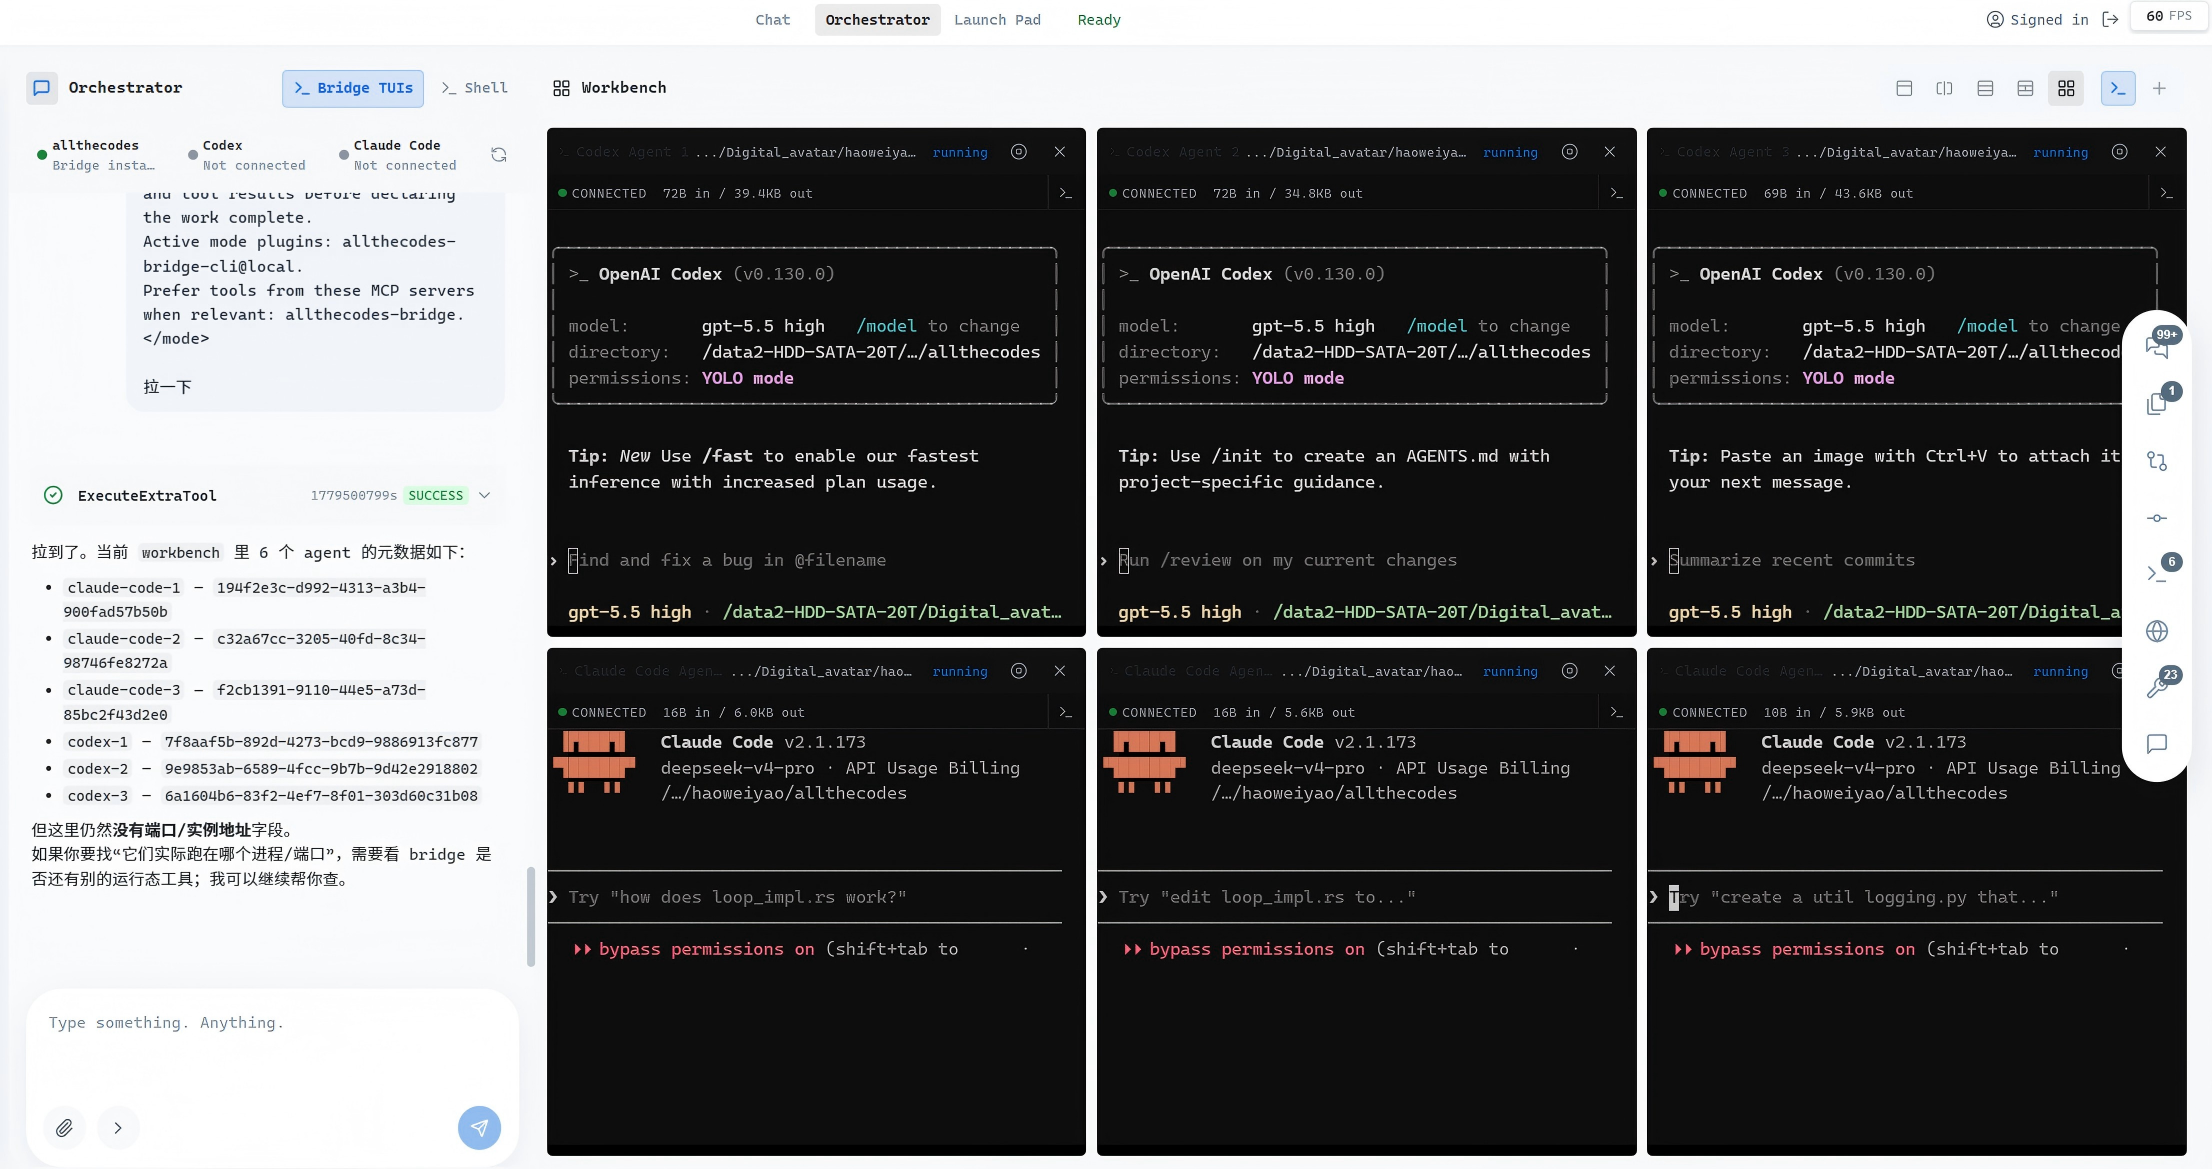
Task: Click the Codex Agent 2 /review prompt line
Action: (1287, 560)
